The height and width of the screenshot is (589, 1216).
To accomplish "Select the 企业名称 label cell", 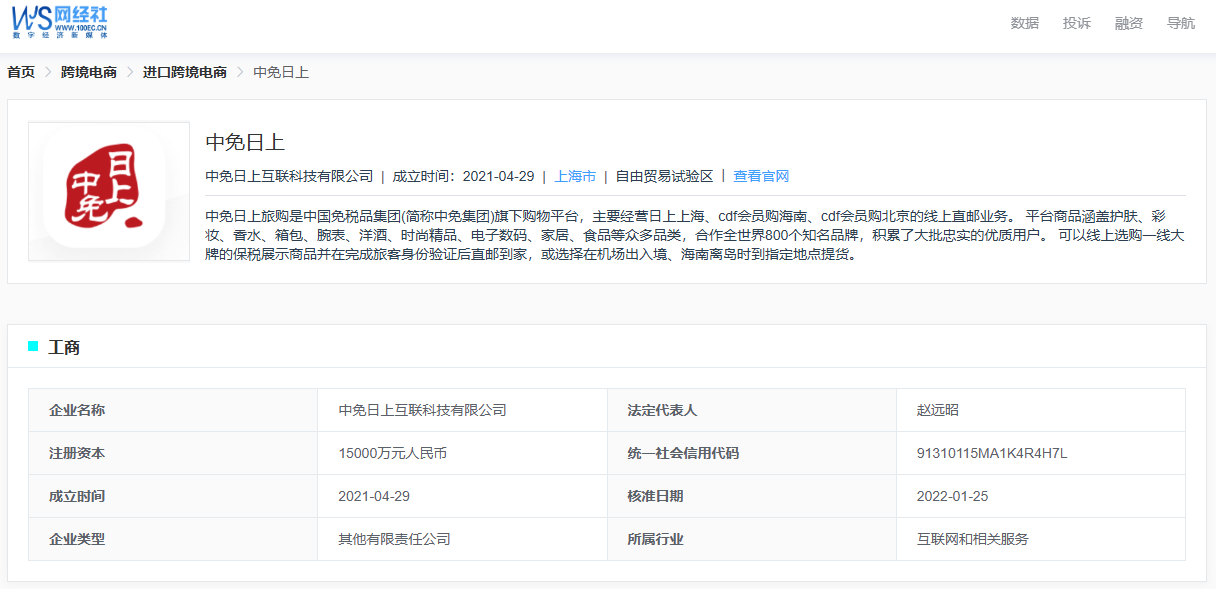I will 173,410.
